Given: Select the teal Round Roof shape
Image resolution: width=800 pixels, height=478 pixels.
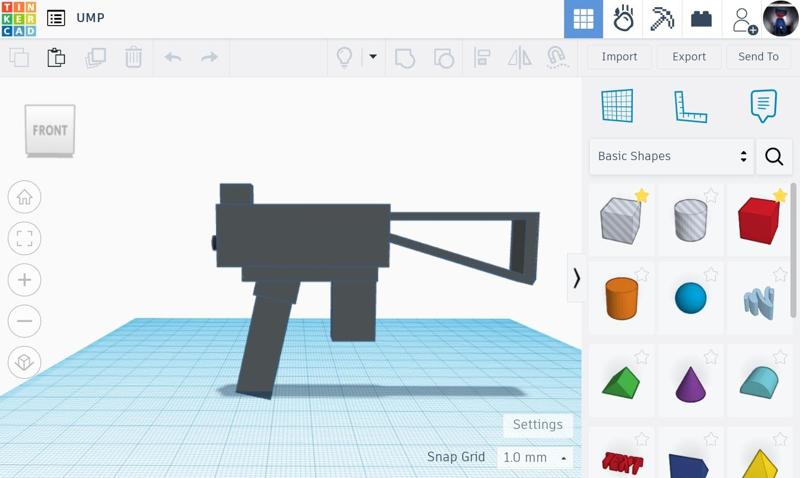Looking at the screenshot, I should tap(760, 382).
